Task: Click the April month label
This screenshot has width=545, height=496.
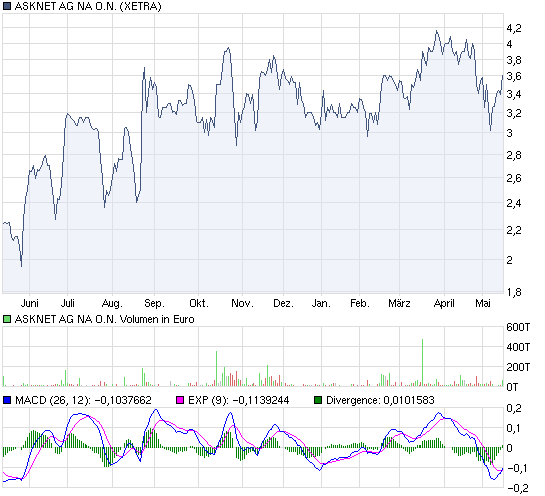Action: (444, 304)
